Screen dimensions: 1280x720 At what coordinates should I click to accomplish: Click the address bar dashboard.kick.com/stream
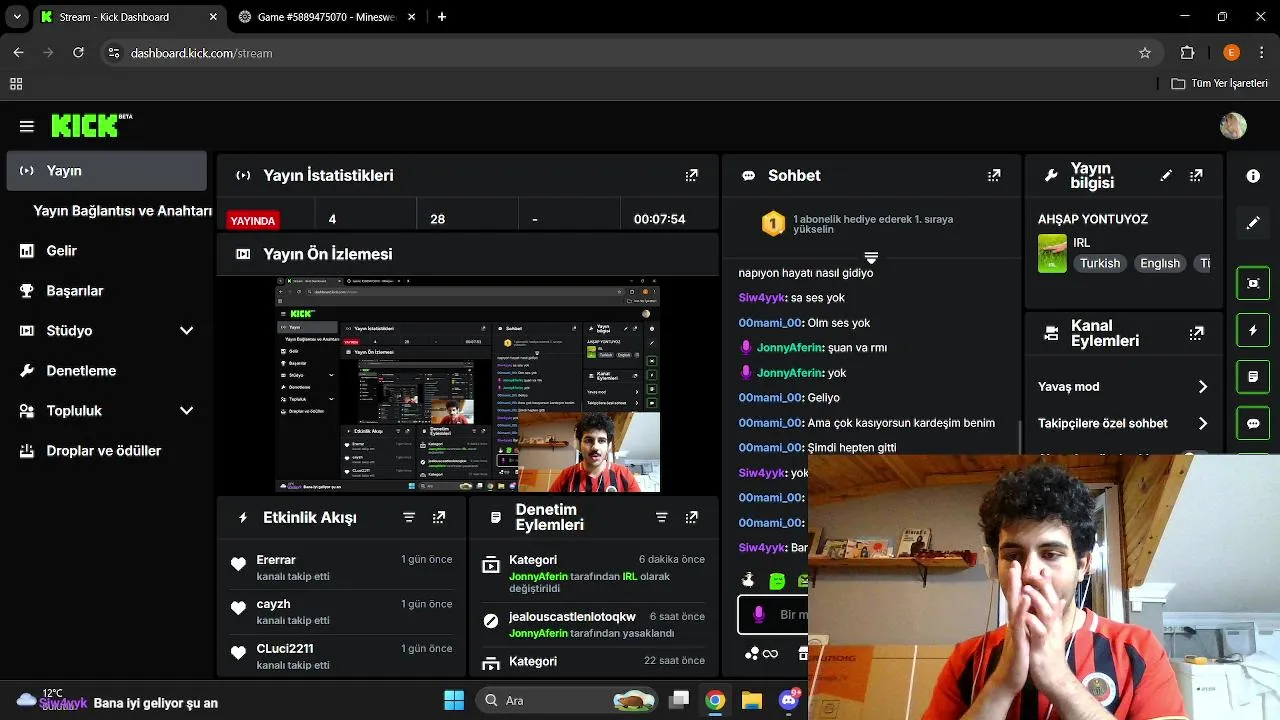pos(201,53)
